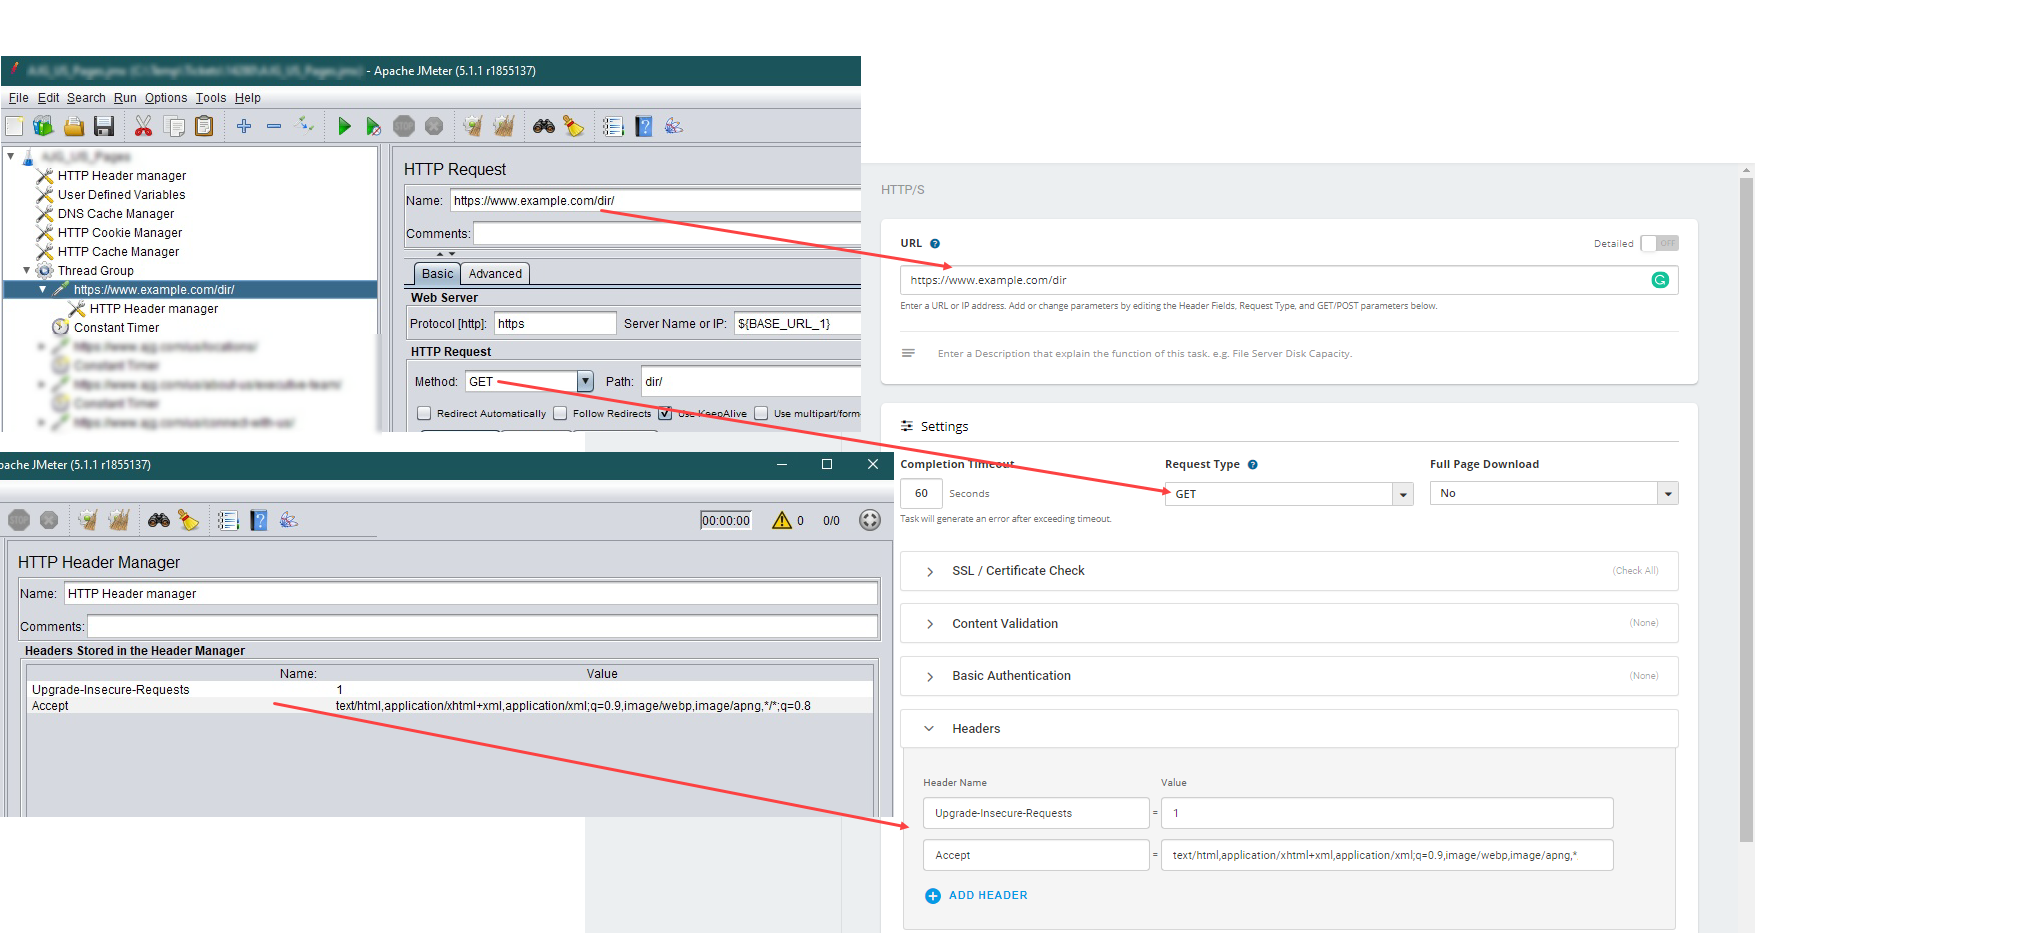Click the Function Helper list icon in upper toolbar

[613, 126]
